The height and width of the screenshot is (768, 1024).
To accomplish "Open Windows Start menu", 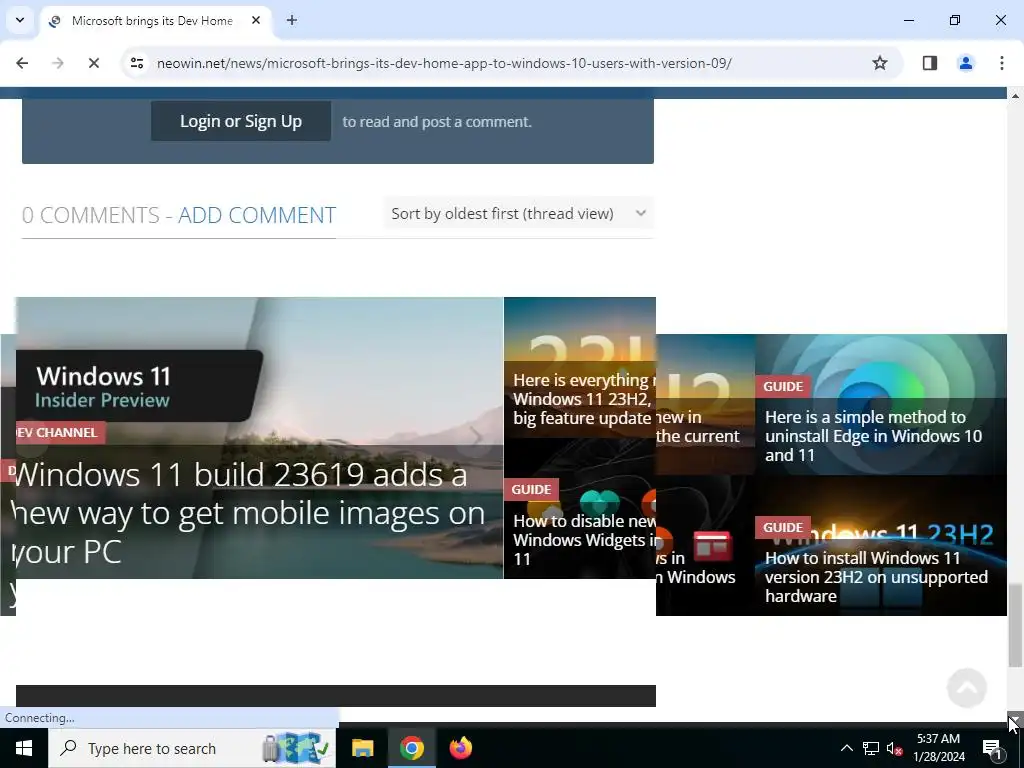I will coord(24,748).
